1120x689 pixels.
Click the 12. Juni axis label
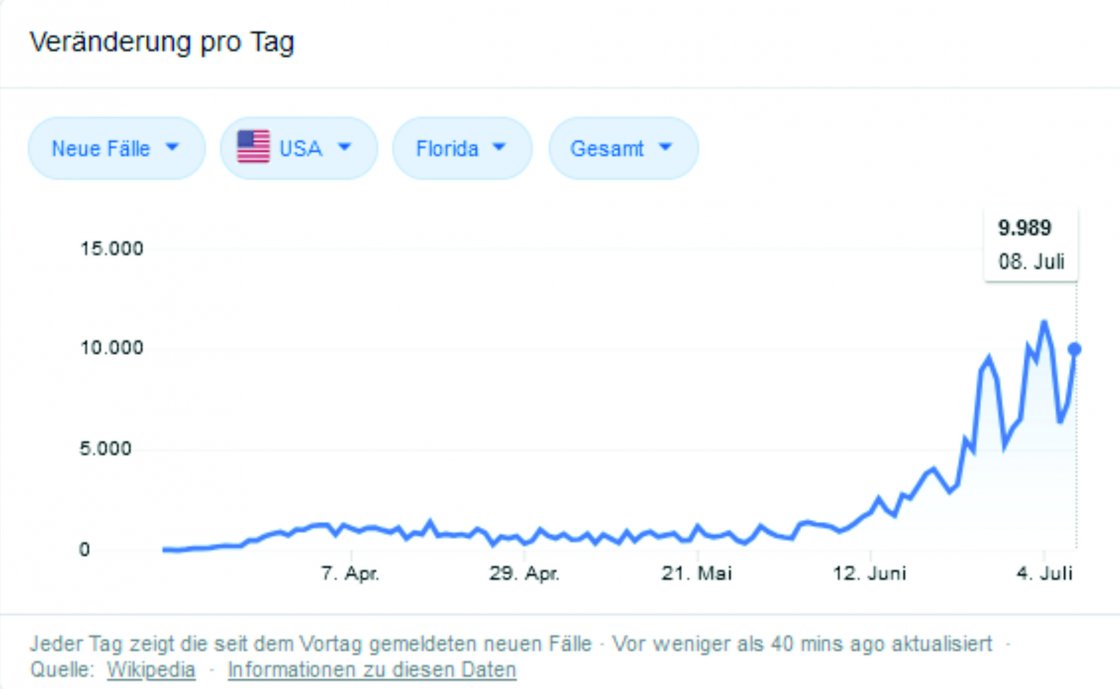point(870,574)
